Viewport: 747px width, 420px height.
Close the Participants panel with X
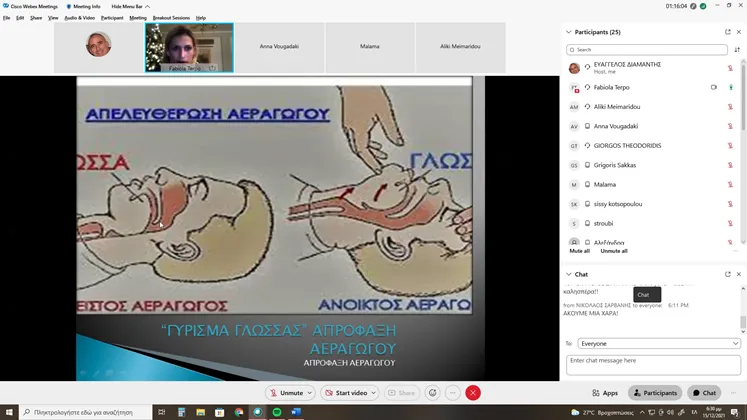[x=740, y=32]
